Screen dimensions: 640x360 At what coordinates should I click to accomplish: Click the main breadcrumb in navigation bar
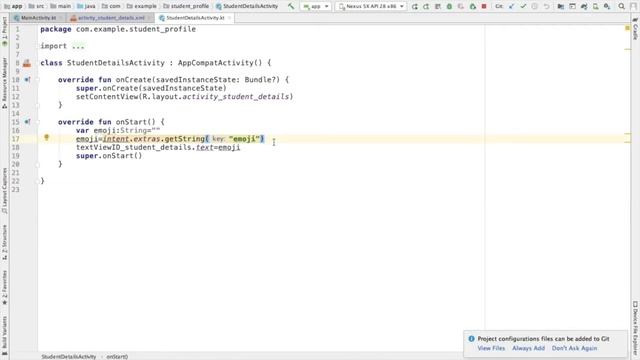pyautogui.click(x=60, y=6)
